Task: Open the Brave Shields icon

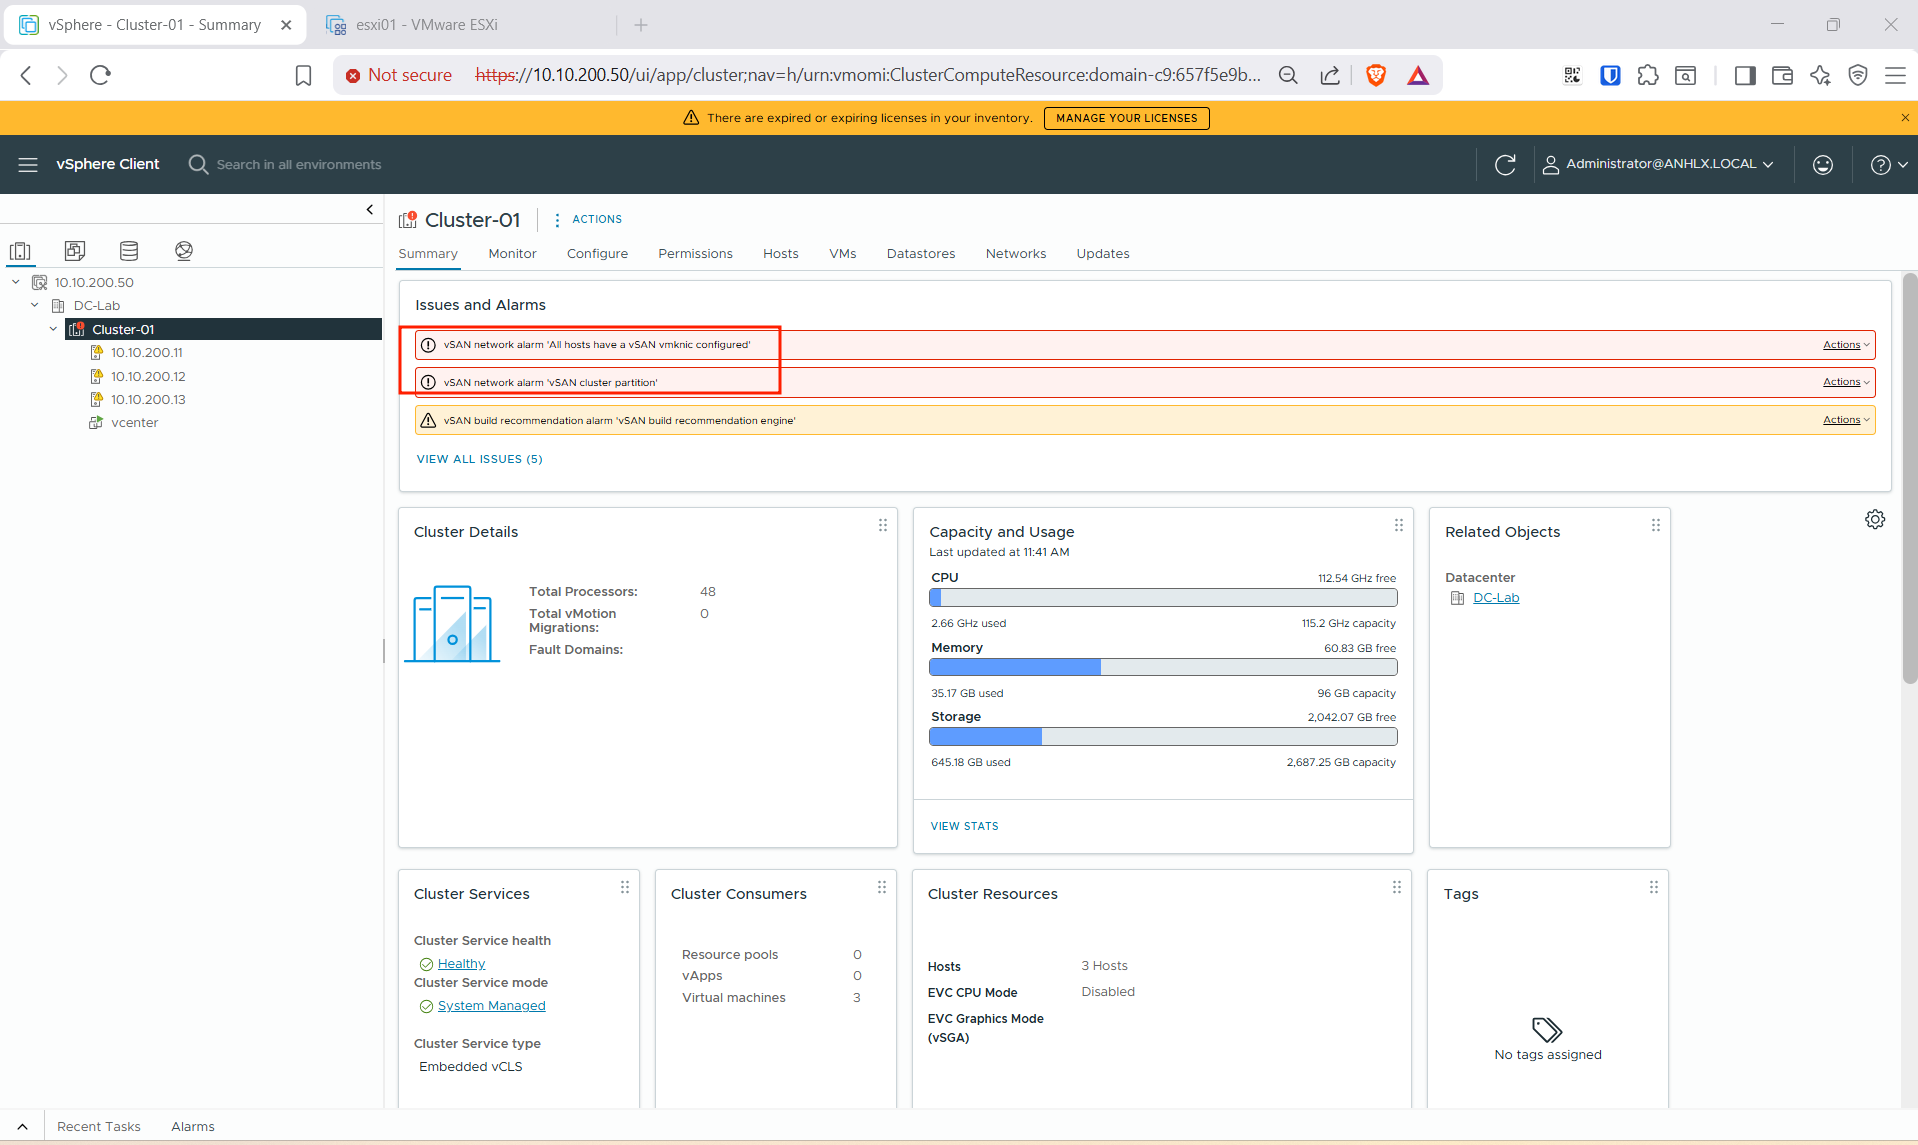Action: coord(1376,75)
